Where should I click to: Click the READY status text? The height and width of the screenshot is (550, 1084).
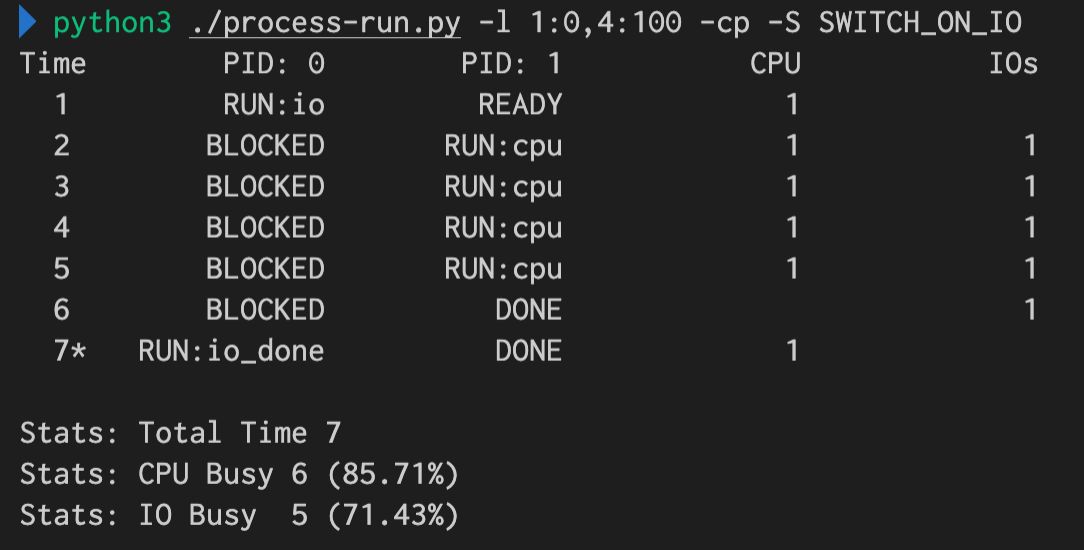(519, 105)
